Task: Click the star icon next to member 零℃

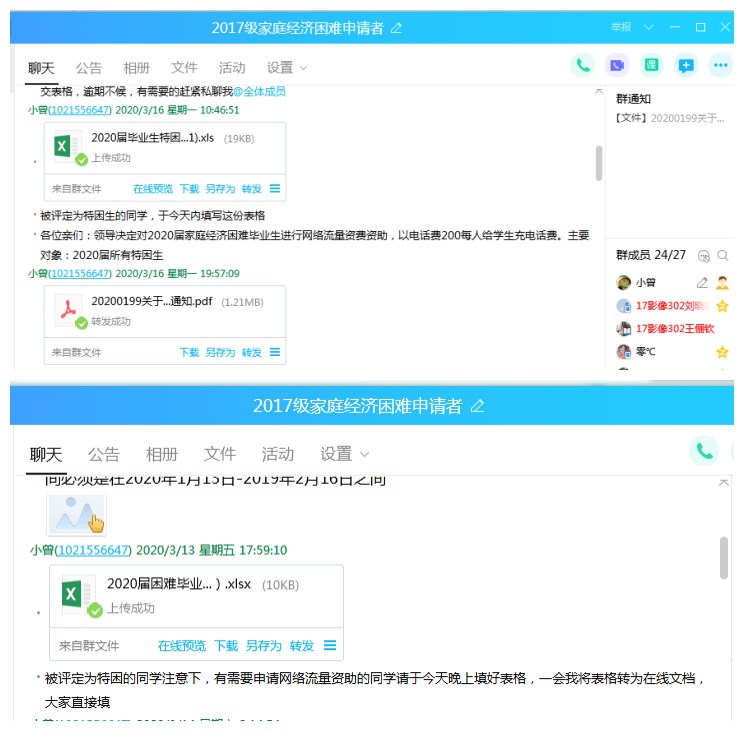Action: [722, 352]
